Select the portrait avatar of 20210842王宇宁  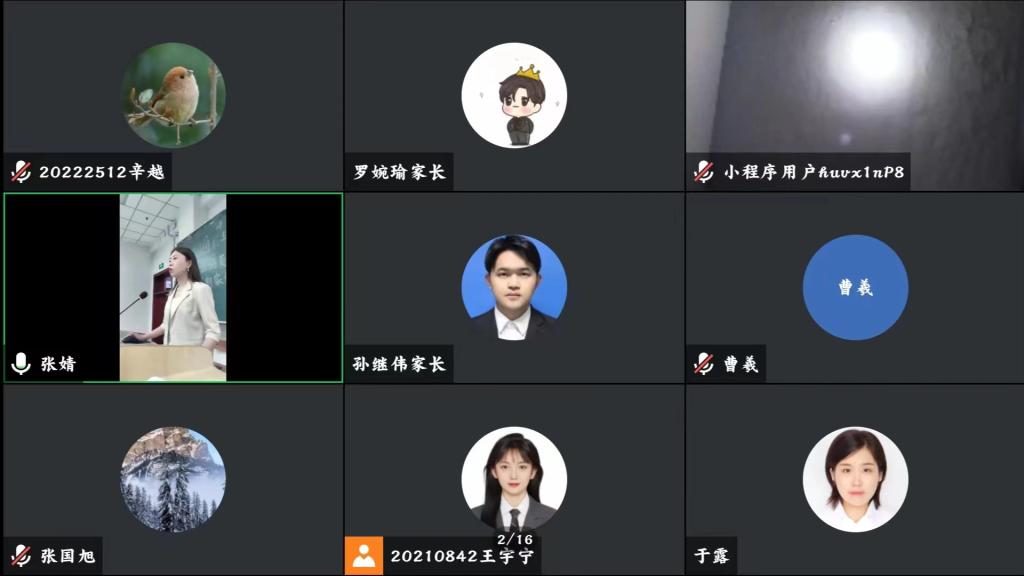pyautogui.click(x=514, y=479)
